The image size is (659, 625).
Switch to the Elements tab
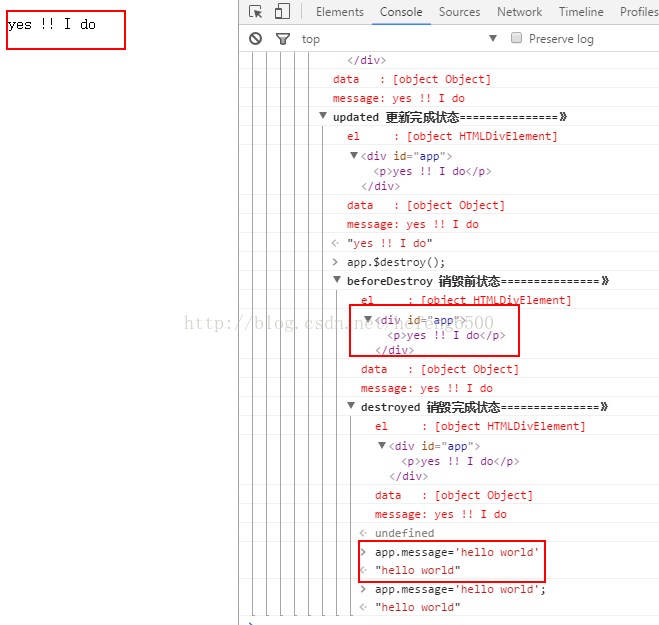(340, 12)
